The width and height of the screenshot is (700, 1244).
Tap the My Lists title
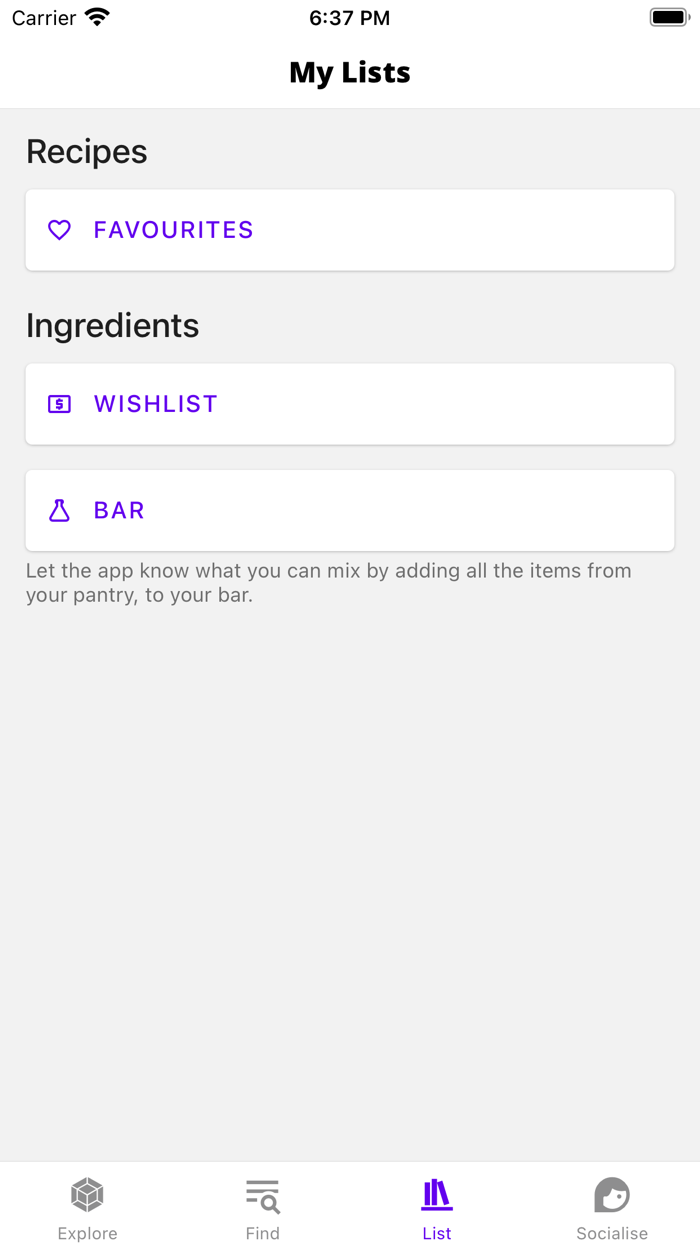click(349, 71)
